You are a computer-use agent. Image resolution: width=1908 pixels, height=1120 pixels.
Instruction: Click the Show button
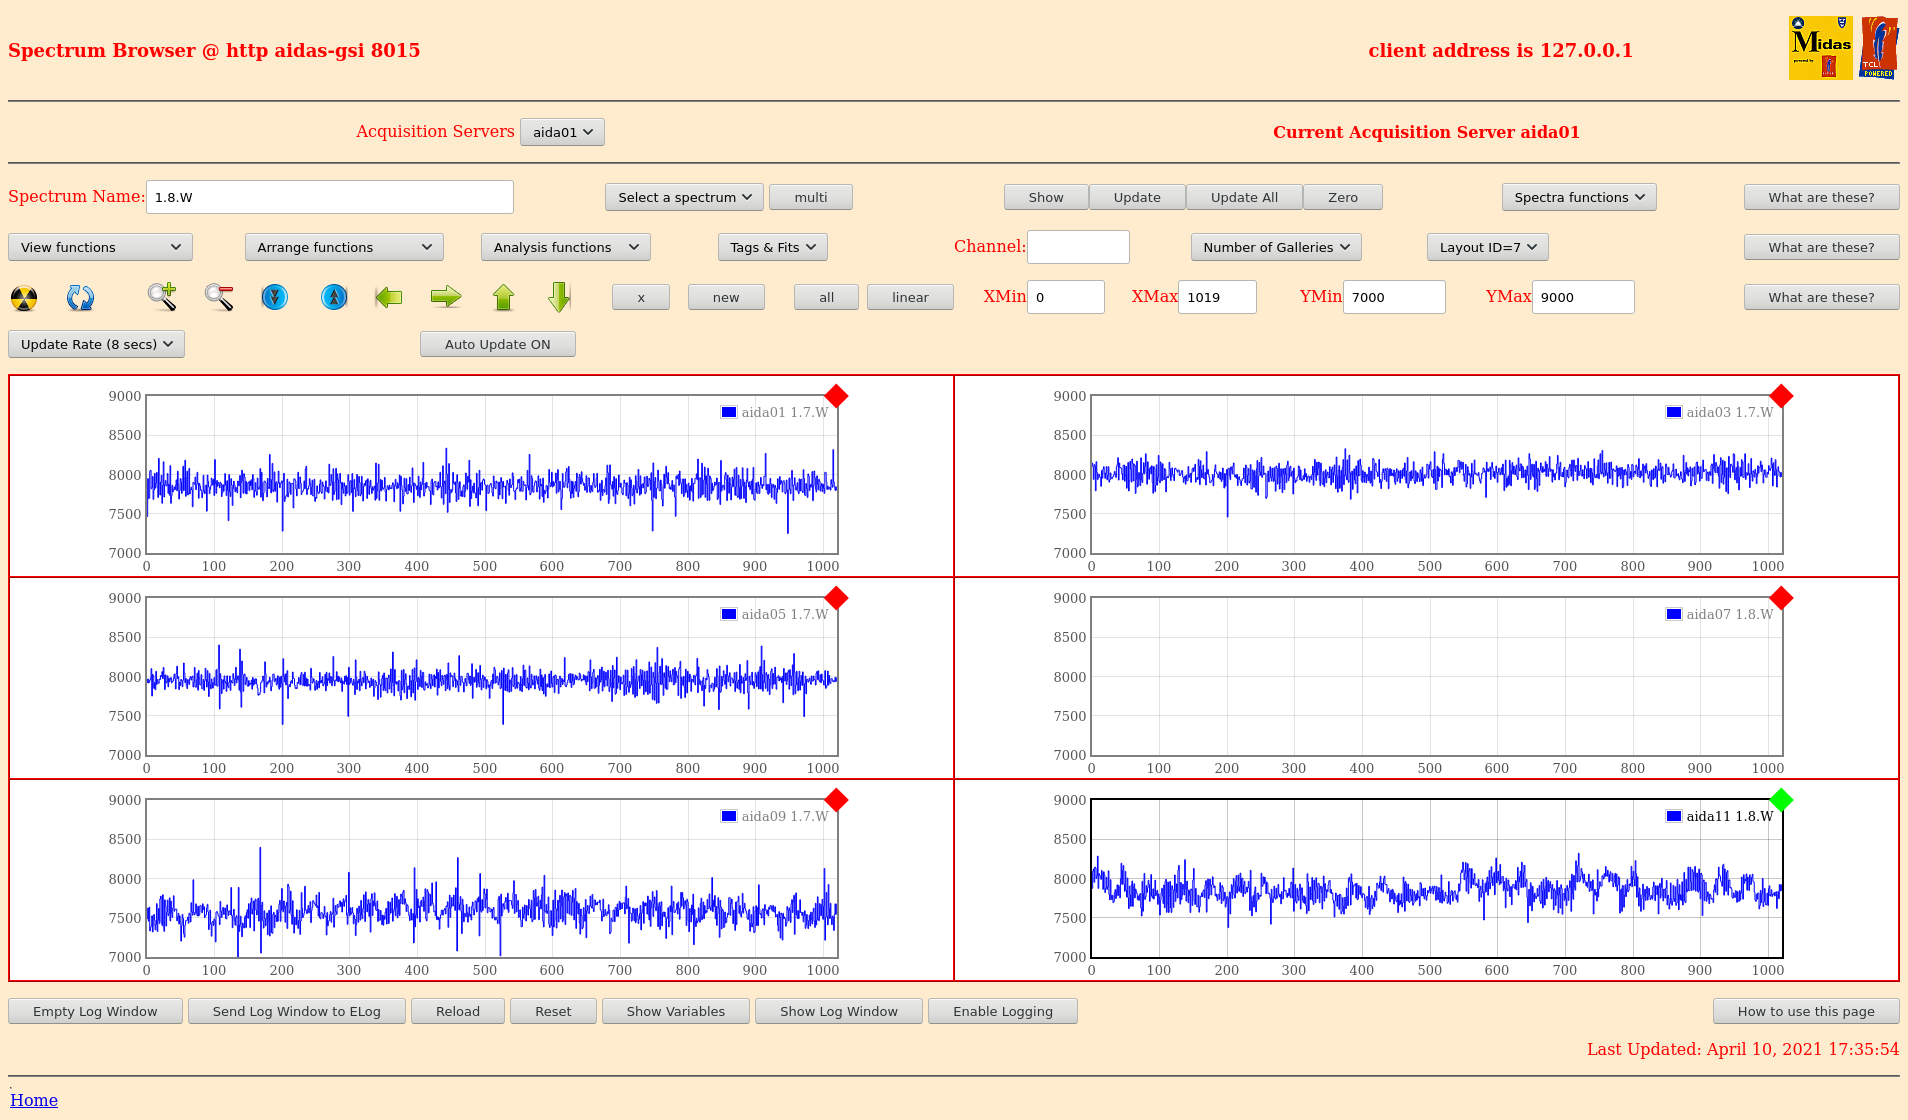[x=1046, y=197]
